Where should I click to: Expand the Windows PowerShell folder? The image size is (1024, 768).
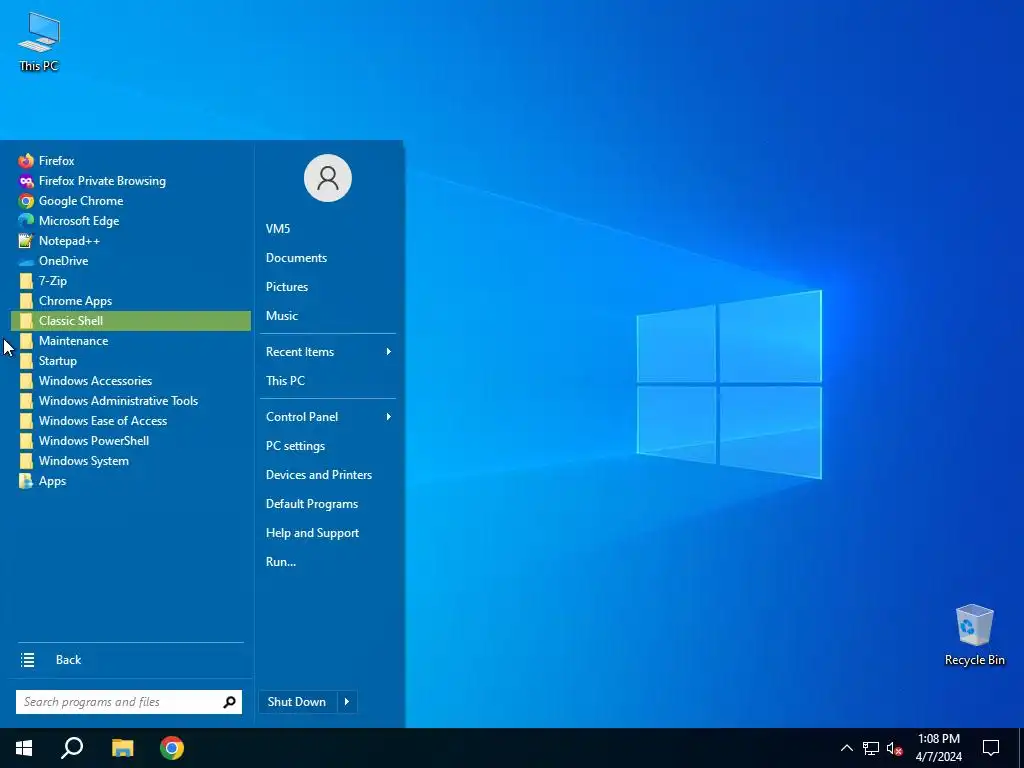[131, 441]
